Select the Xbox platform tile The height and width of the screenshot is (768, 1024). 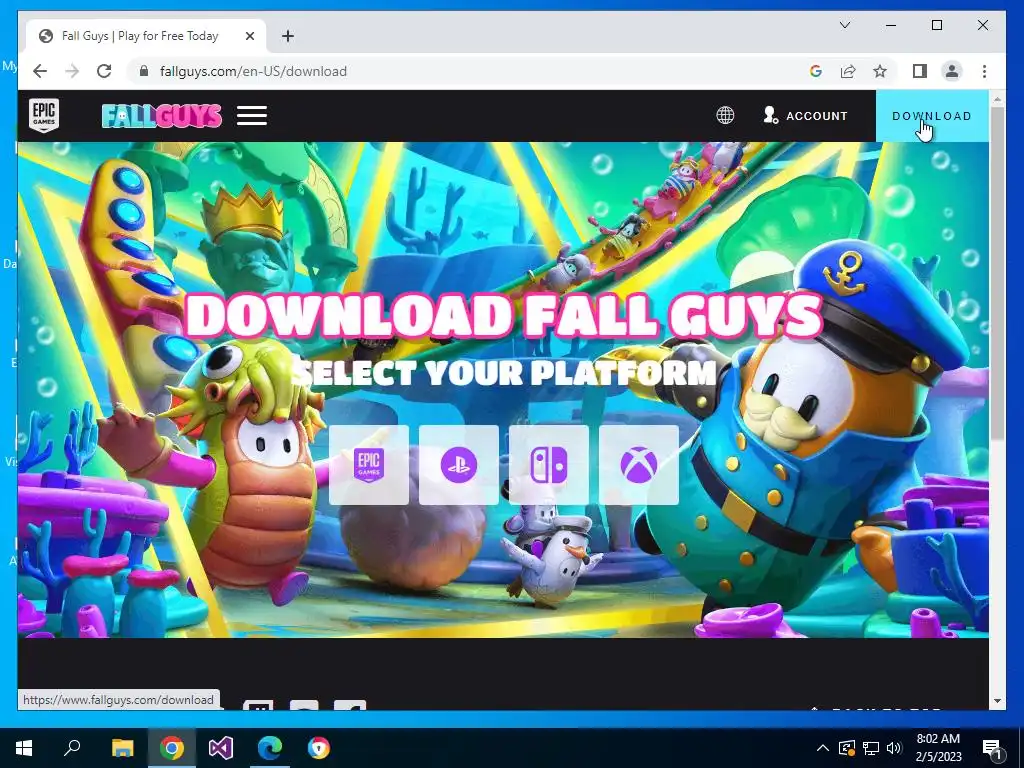(x=639, y=465)
